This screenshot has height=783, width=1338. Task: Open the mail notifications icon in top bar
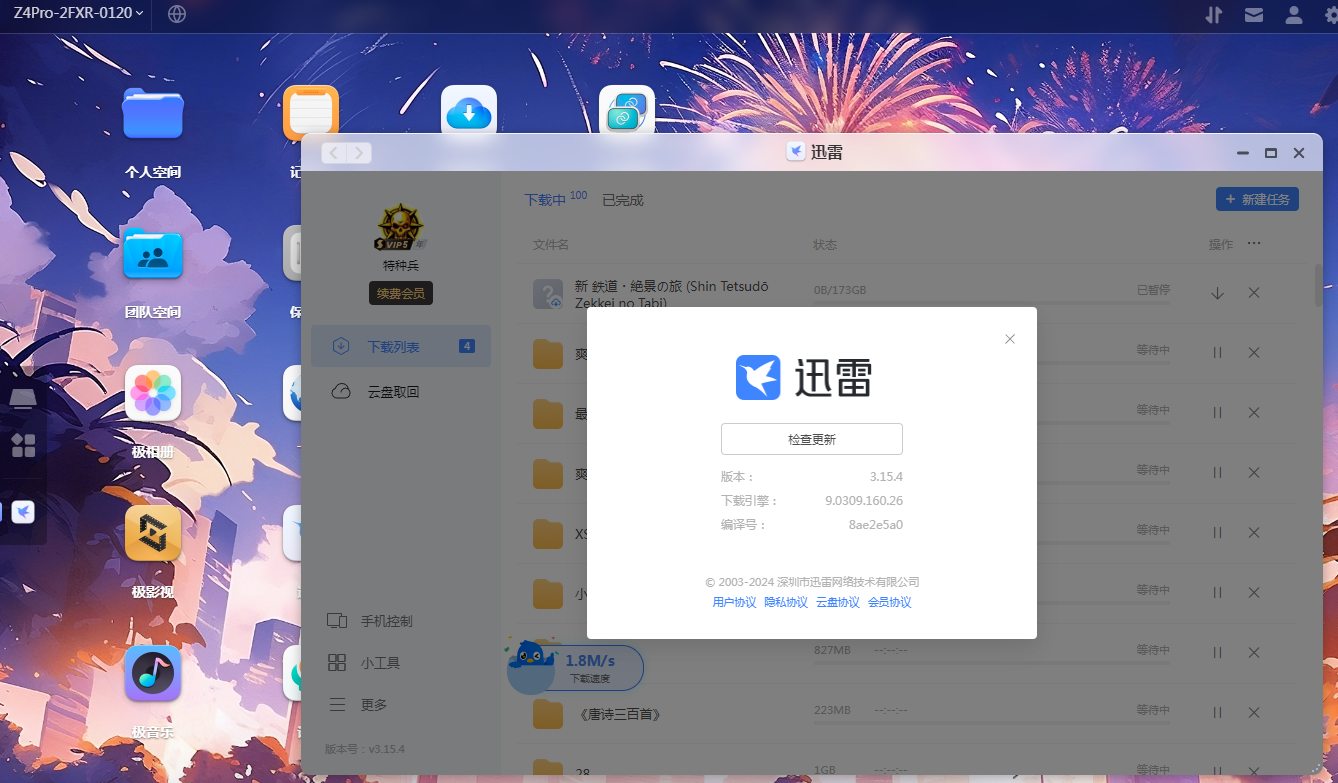1253,15
